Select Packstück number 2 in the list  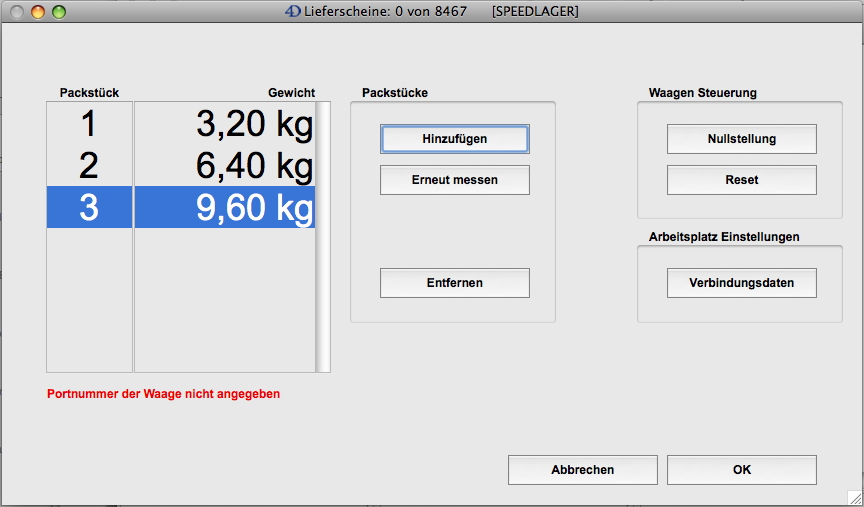click(x=89, y=166)
